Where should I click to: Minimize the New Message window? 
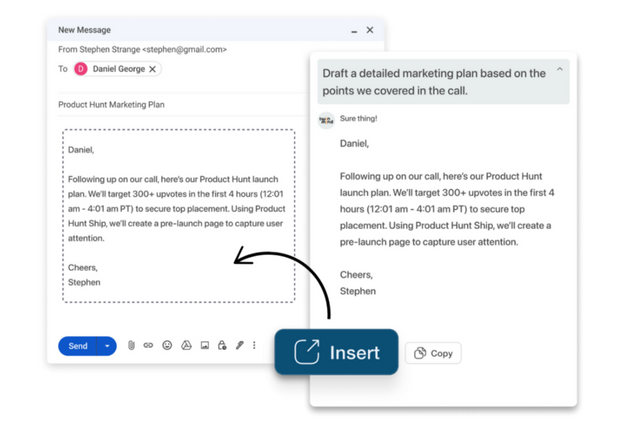click(x=354, y=31)
